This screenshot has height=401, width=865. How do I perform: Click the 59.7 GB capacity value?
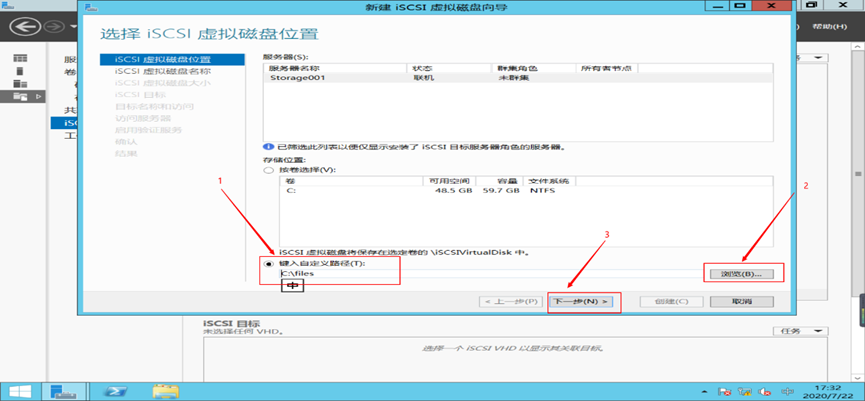point(500,190)
